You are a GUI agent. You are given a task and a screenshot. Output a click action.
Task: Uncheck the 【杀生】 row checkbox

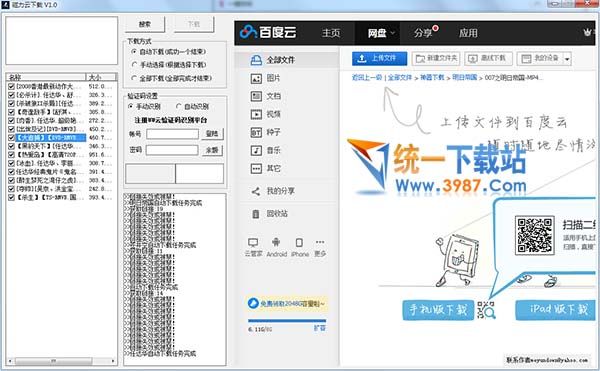11,197
